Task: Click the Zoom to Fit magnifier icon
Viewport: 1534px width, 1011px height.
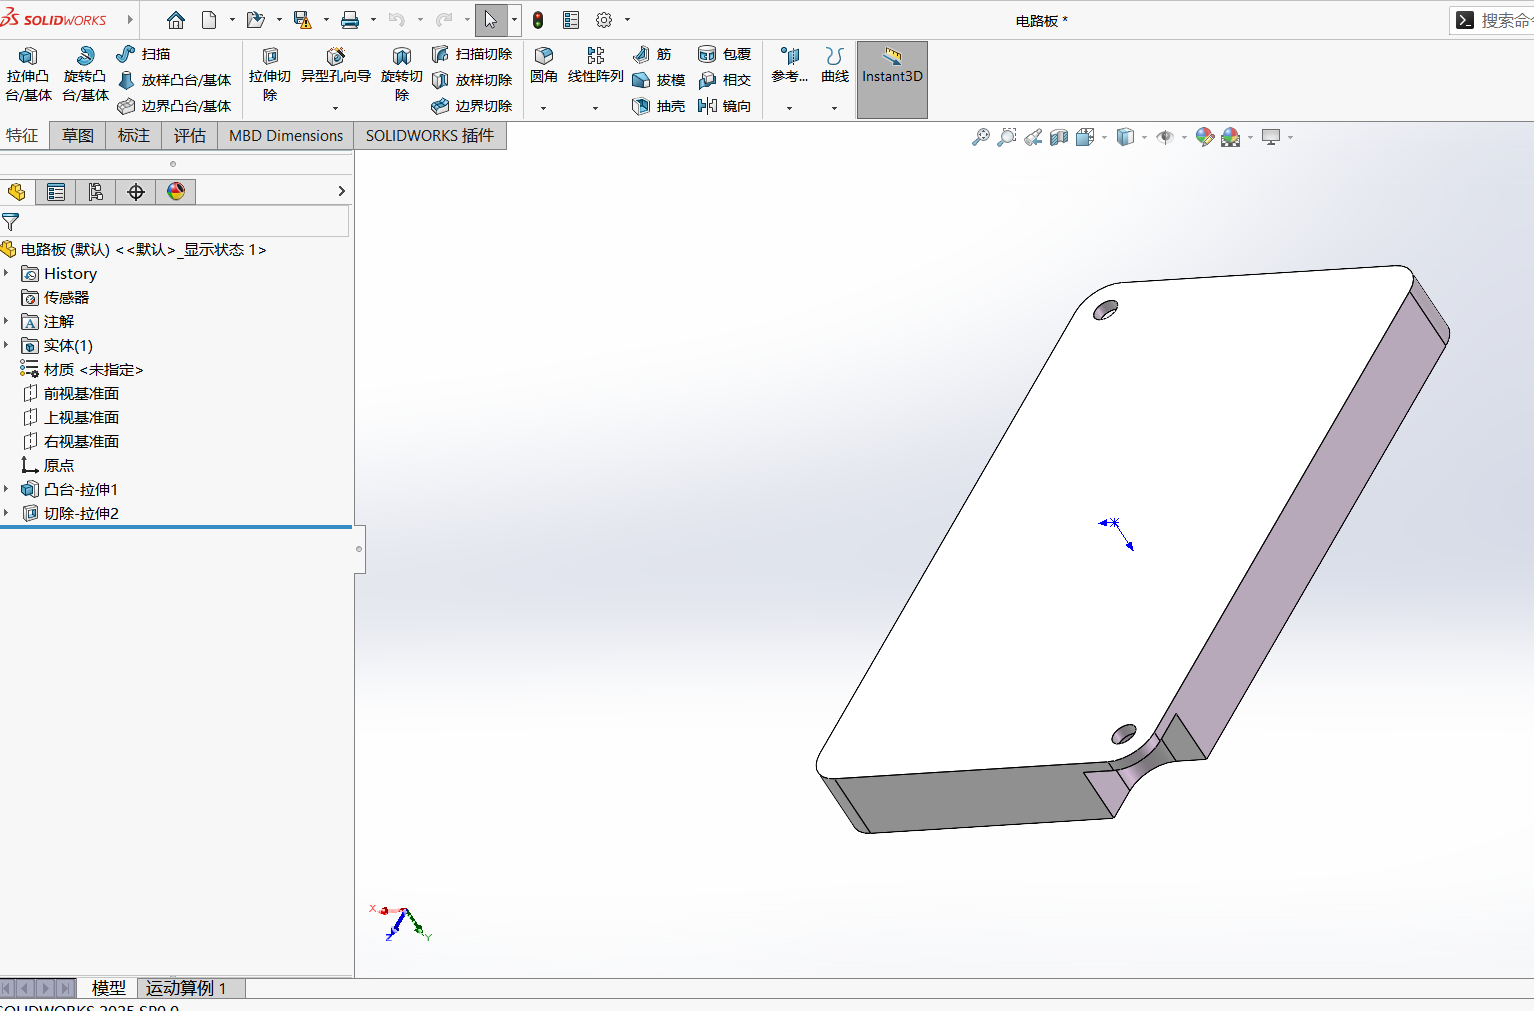Action: coord(981,137)
